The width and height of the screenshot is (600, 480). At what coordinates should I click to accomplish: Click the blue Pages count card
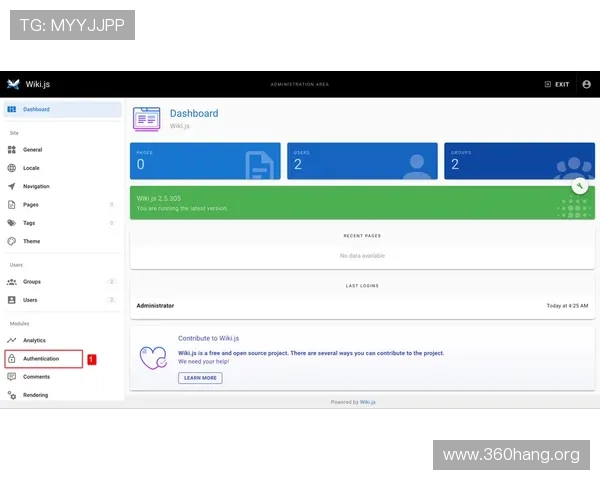[x=205, y=161]
